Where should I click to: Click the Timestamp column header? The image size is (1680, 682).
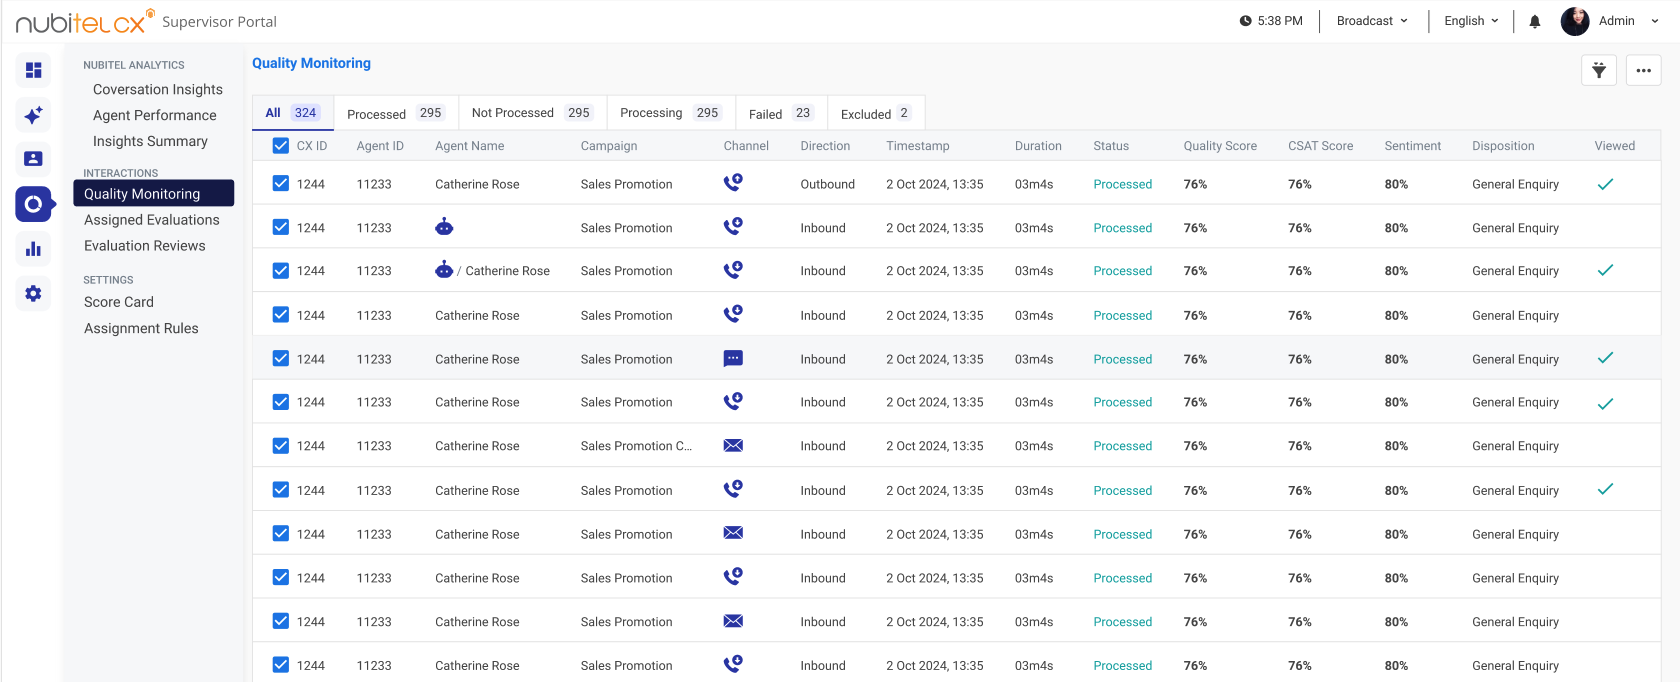tap(918, 146)
